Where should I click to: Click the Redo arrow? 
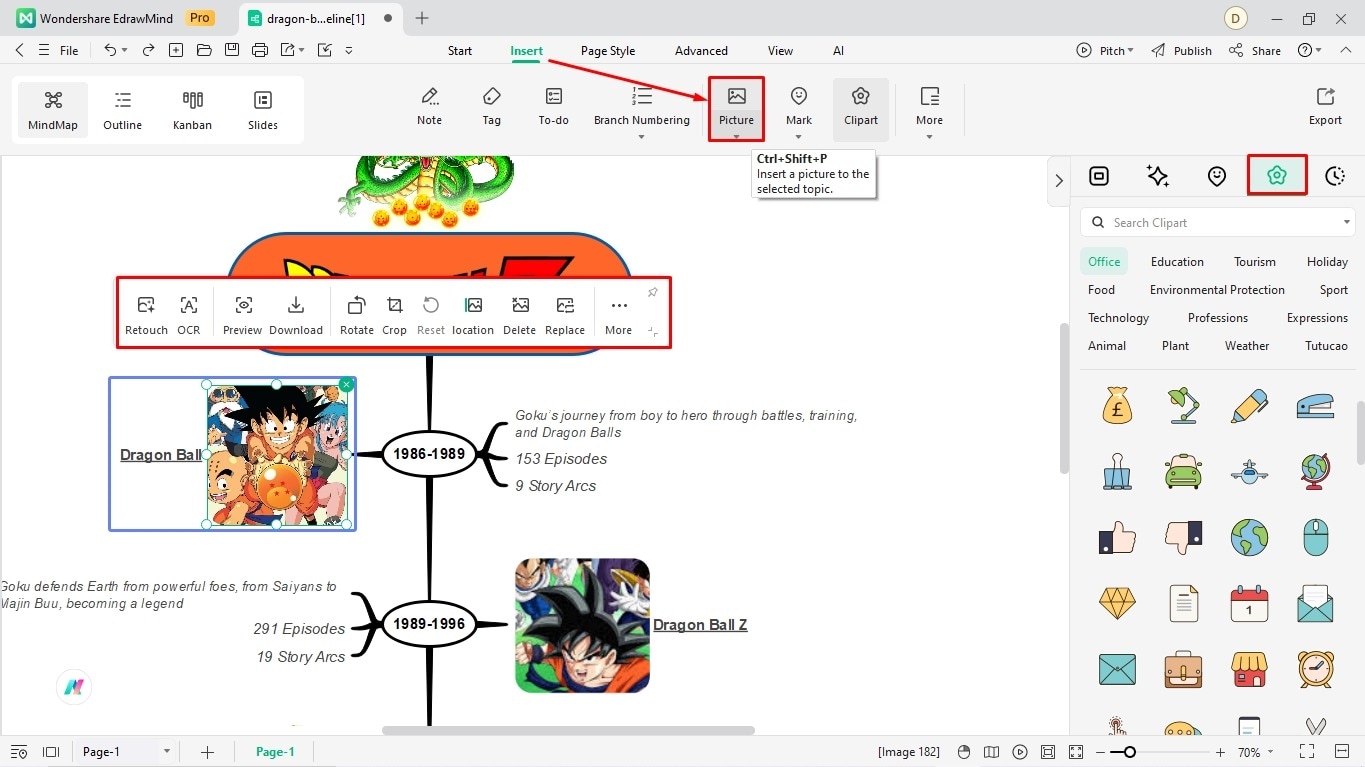[148, 50]
